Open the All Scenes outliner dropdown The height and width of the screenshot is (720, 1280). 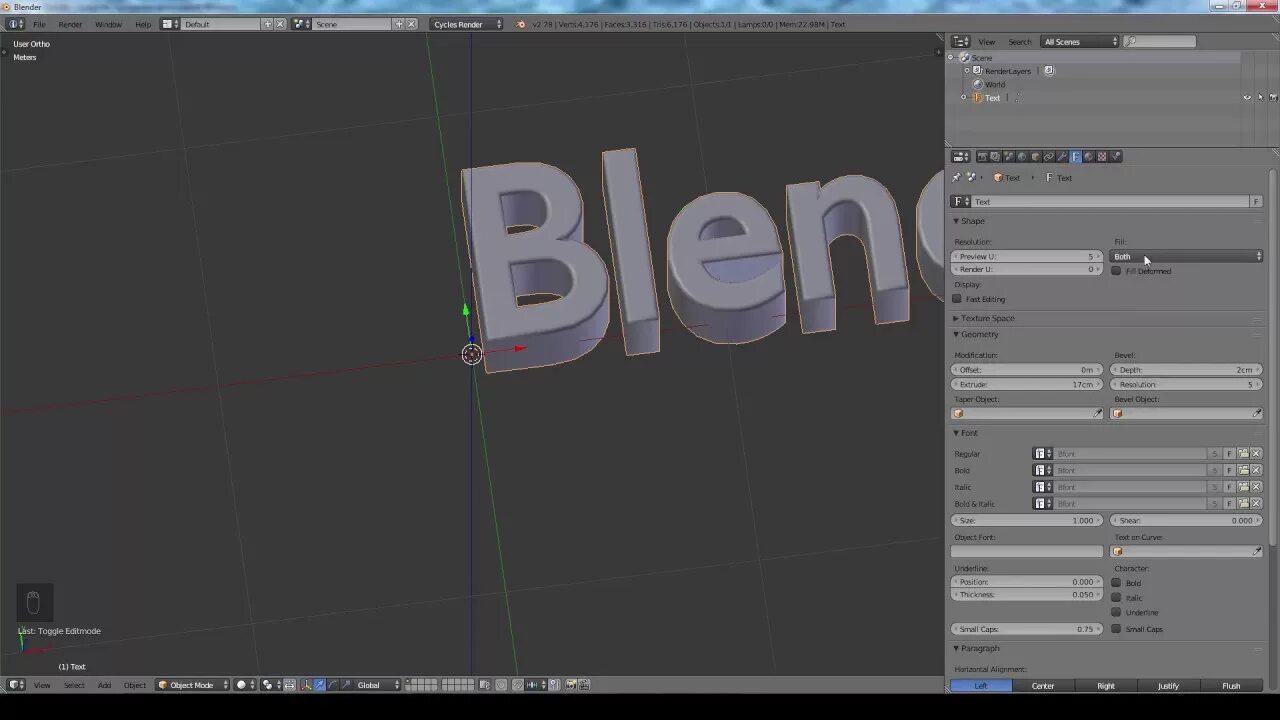1080,42
